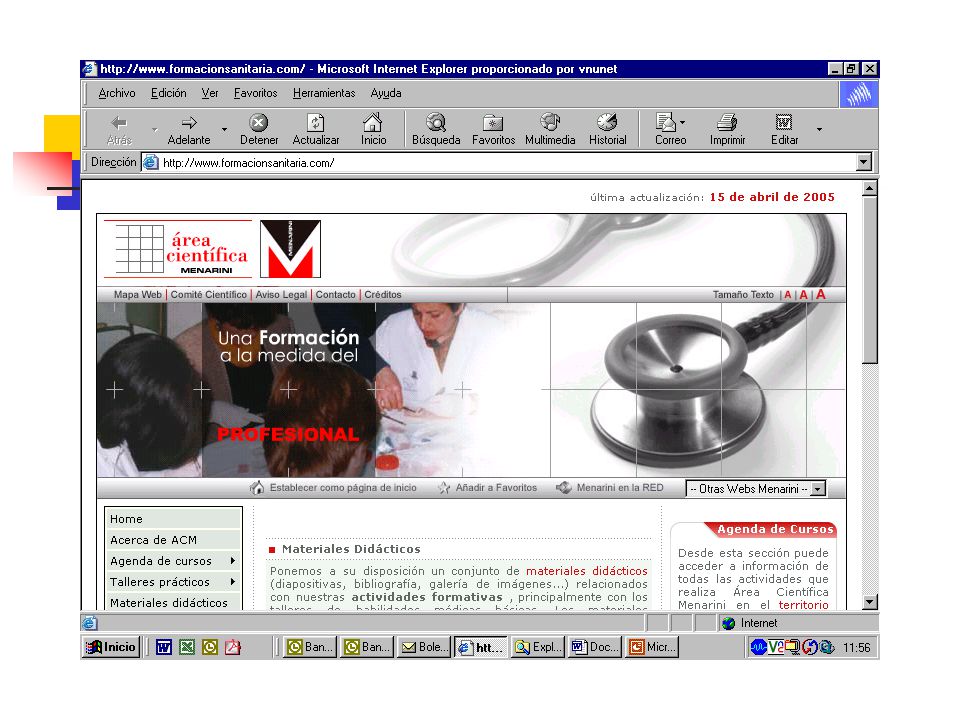Switch to the Bole... mail taskbar button
Viewport: 960px width, 720px height.
424,647
